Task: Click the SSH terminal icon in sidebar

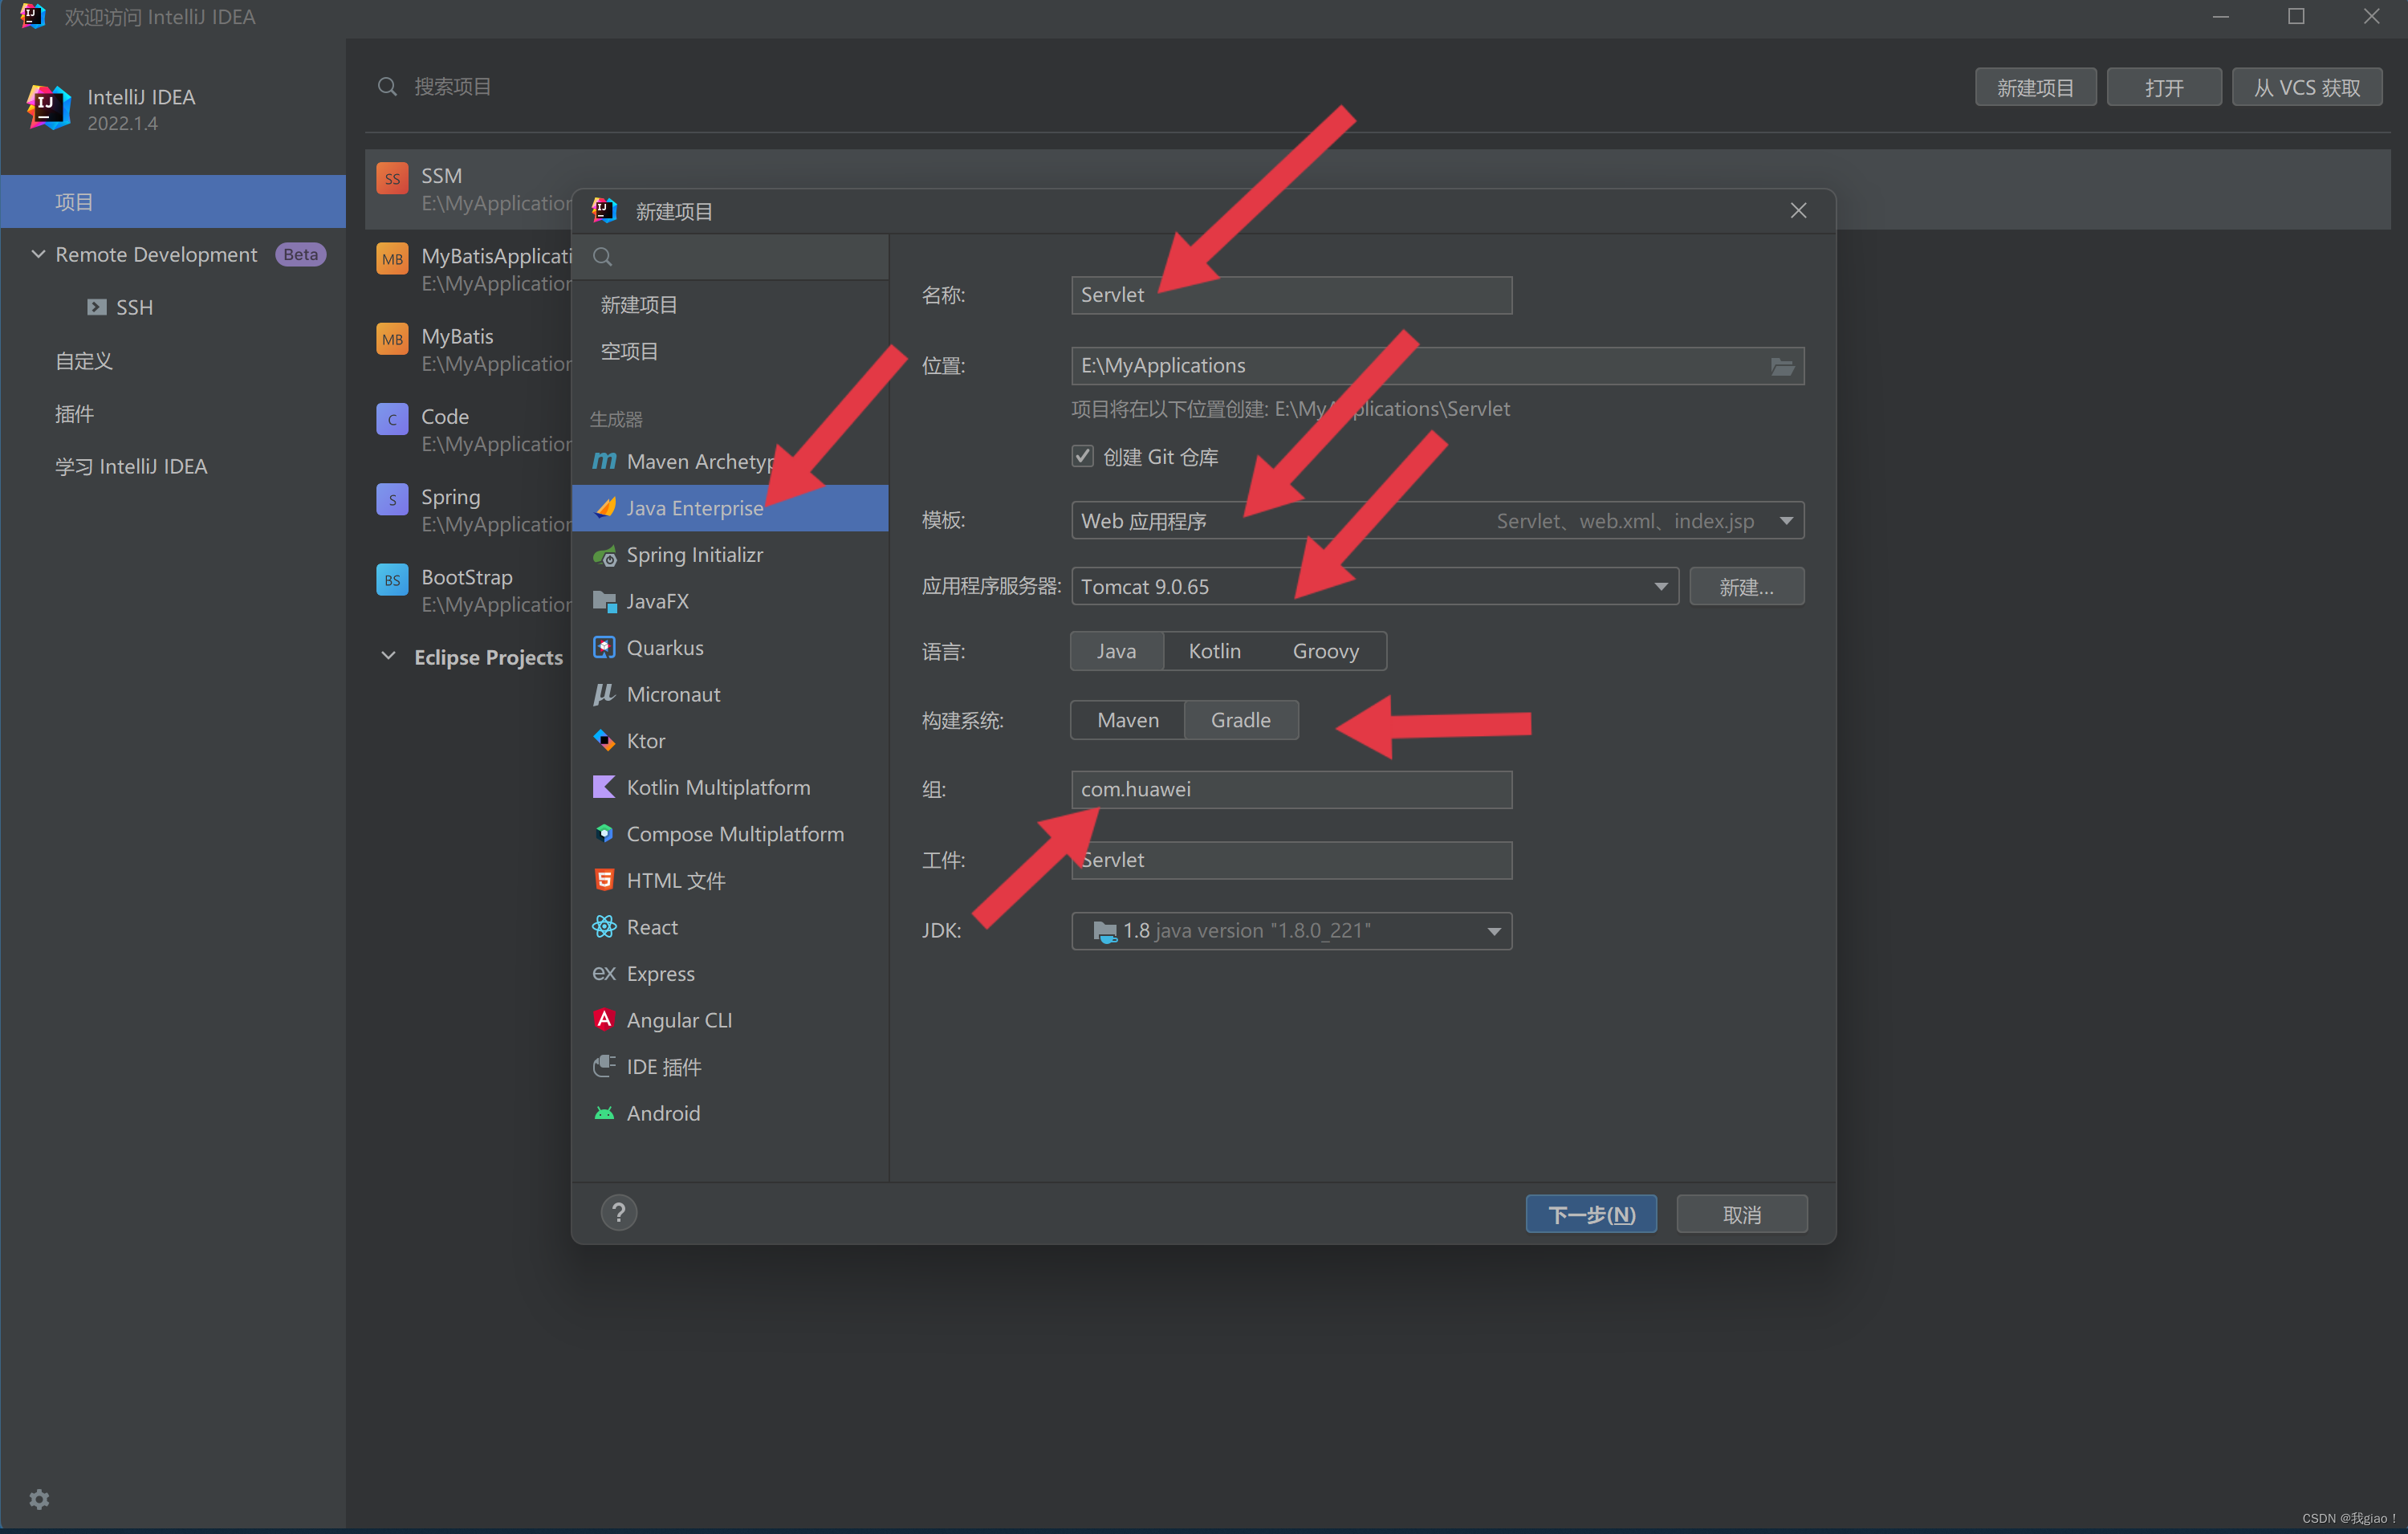Action: [x=96, y=307]
